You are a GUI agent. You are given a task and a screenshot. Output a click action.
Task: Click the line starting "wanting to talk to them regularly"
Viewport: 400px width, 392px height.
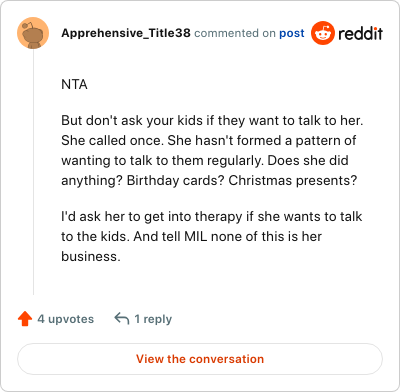[205, 161]
